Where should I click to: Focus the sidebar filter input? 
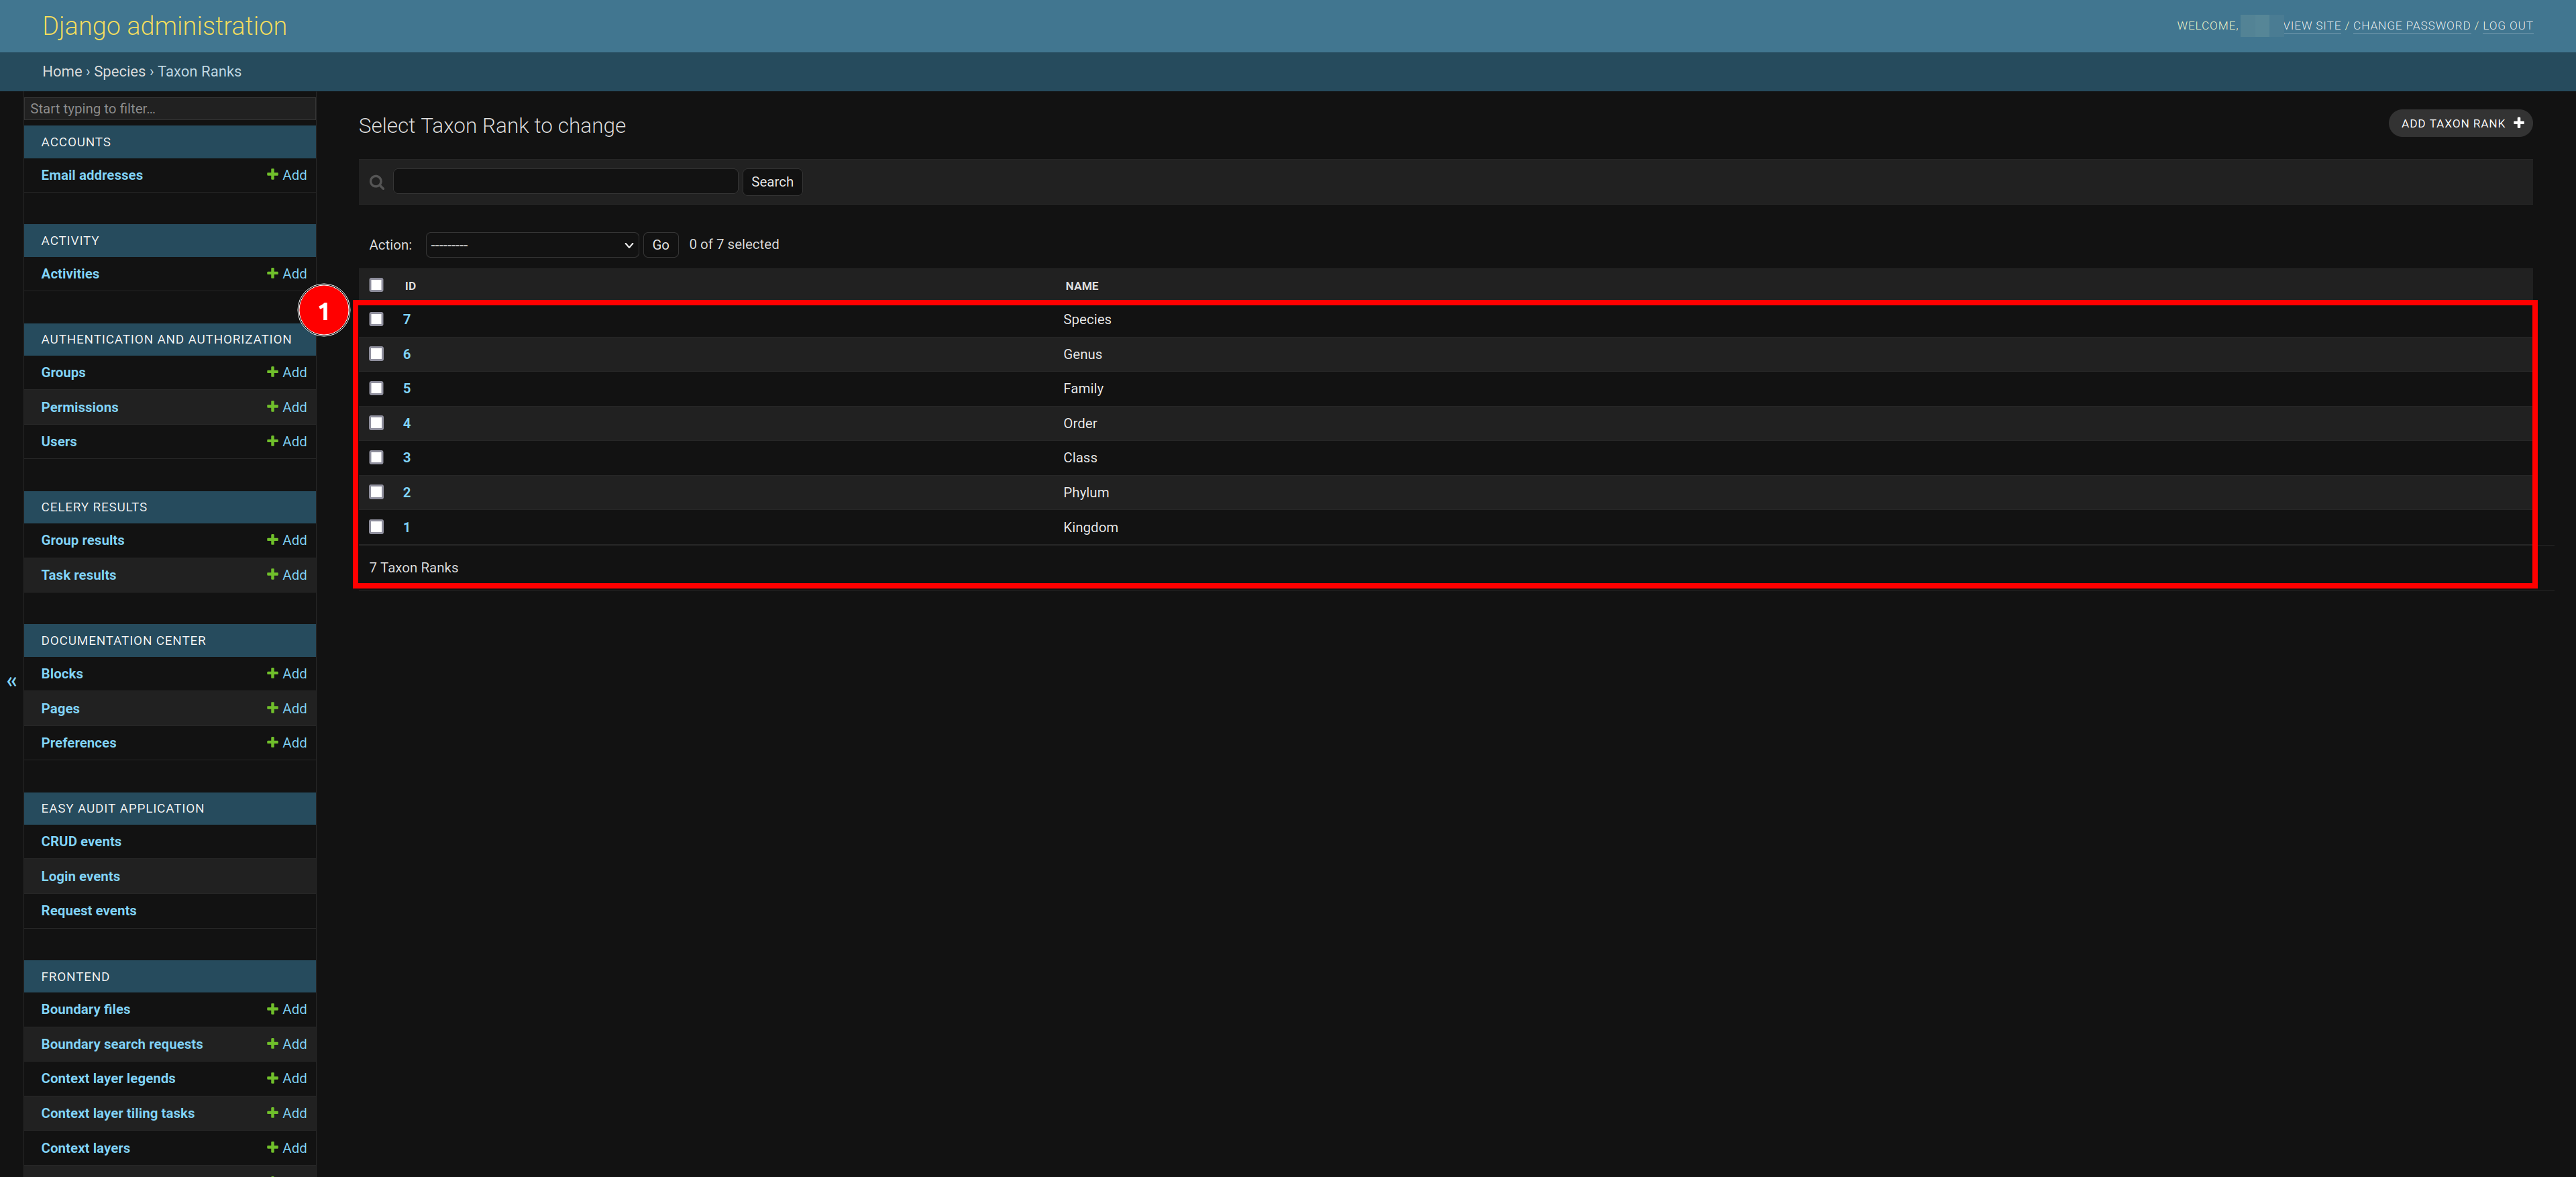(170, 109)
